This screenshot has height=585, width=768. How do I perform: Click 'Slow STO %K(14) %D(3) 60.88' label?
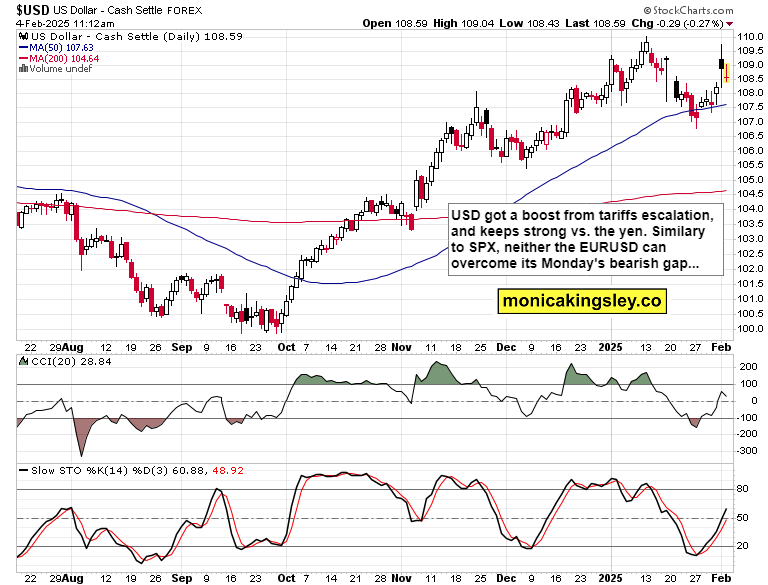117,470
